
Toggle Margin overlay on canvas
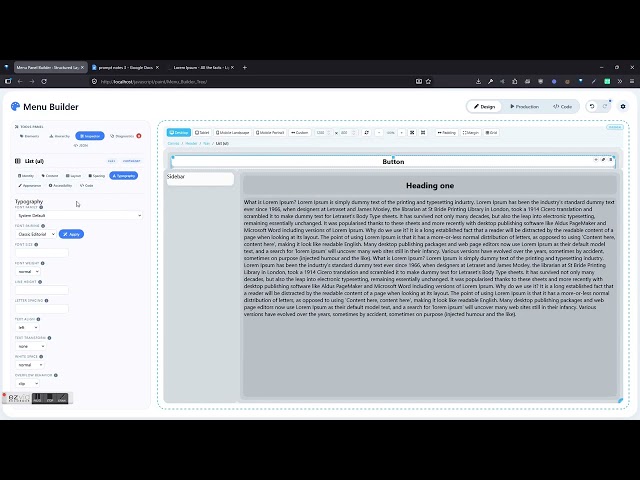471,133
